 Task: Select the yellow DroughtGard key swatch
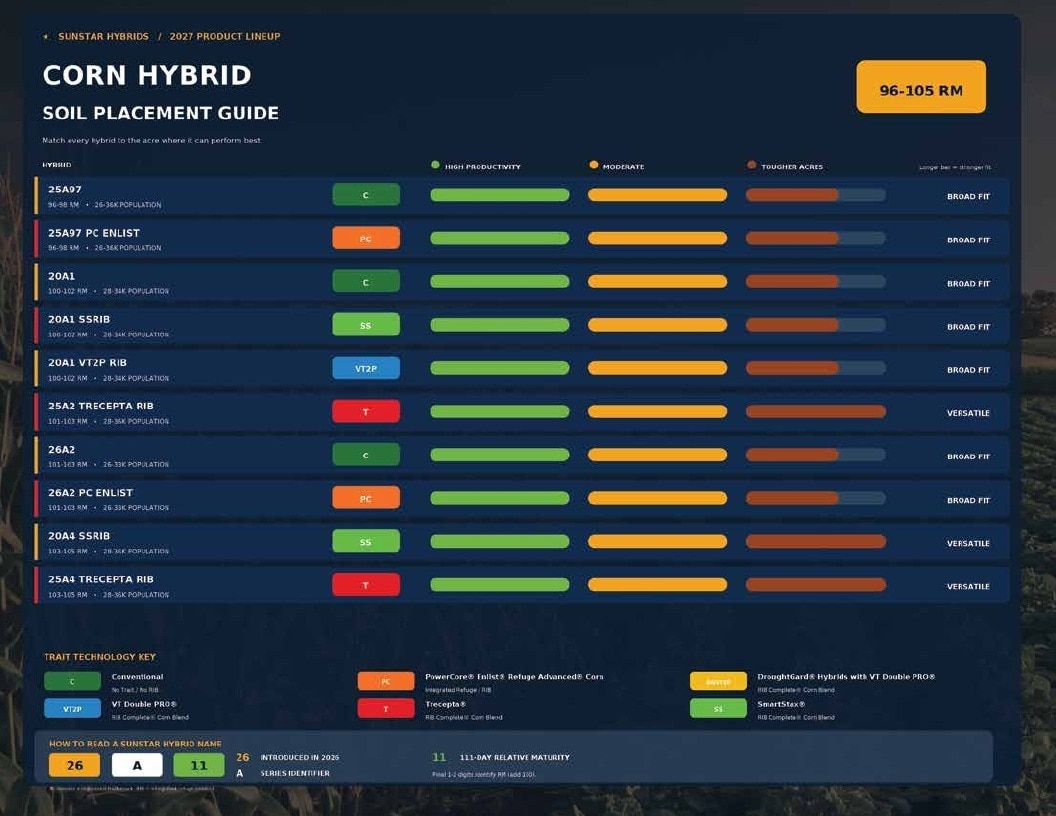(718, 681)
